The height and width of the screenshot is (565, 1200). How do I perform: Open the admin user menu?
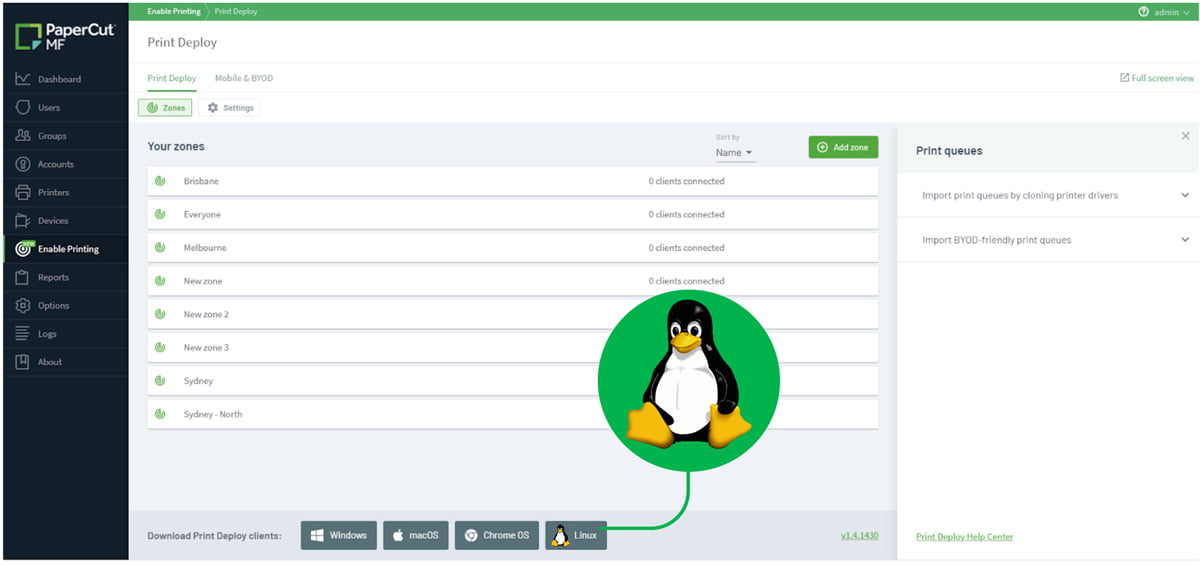[x=1165, y=12]
